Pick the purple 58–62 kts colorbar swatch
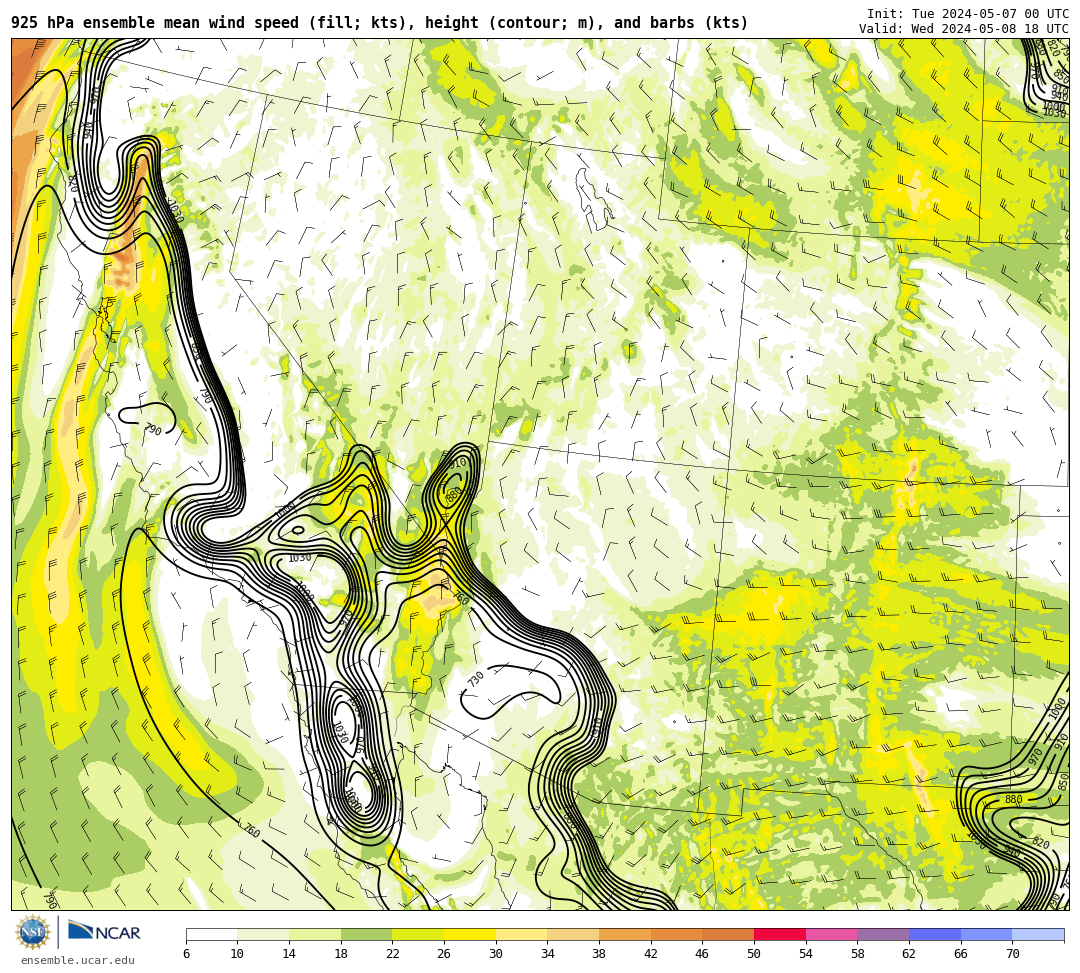The height and width of the screenshot is (973, 1080). click(883, 934)
